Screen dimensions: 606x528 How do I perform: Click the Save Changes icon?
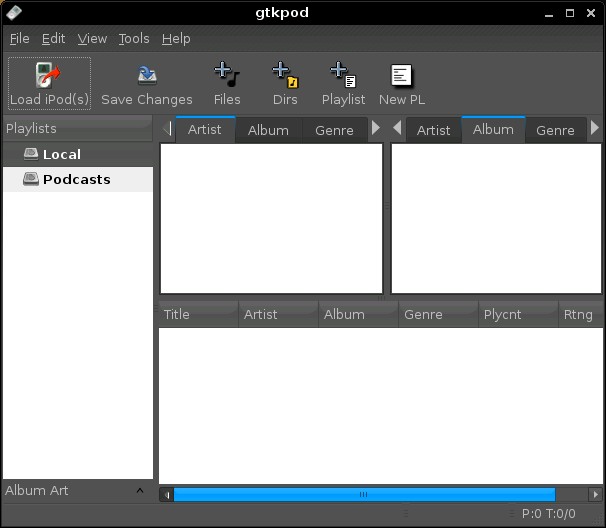(147, 75)
